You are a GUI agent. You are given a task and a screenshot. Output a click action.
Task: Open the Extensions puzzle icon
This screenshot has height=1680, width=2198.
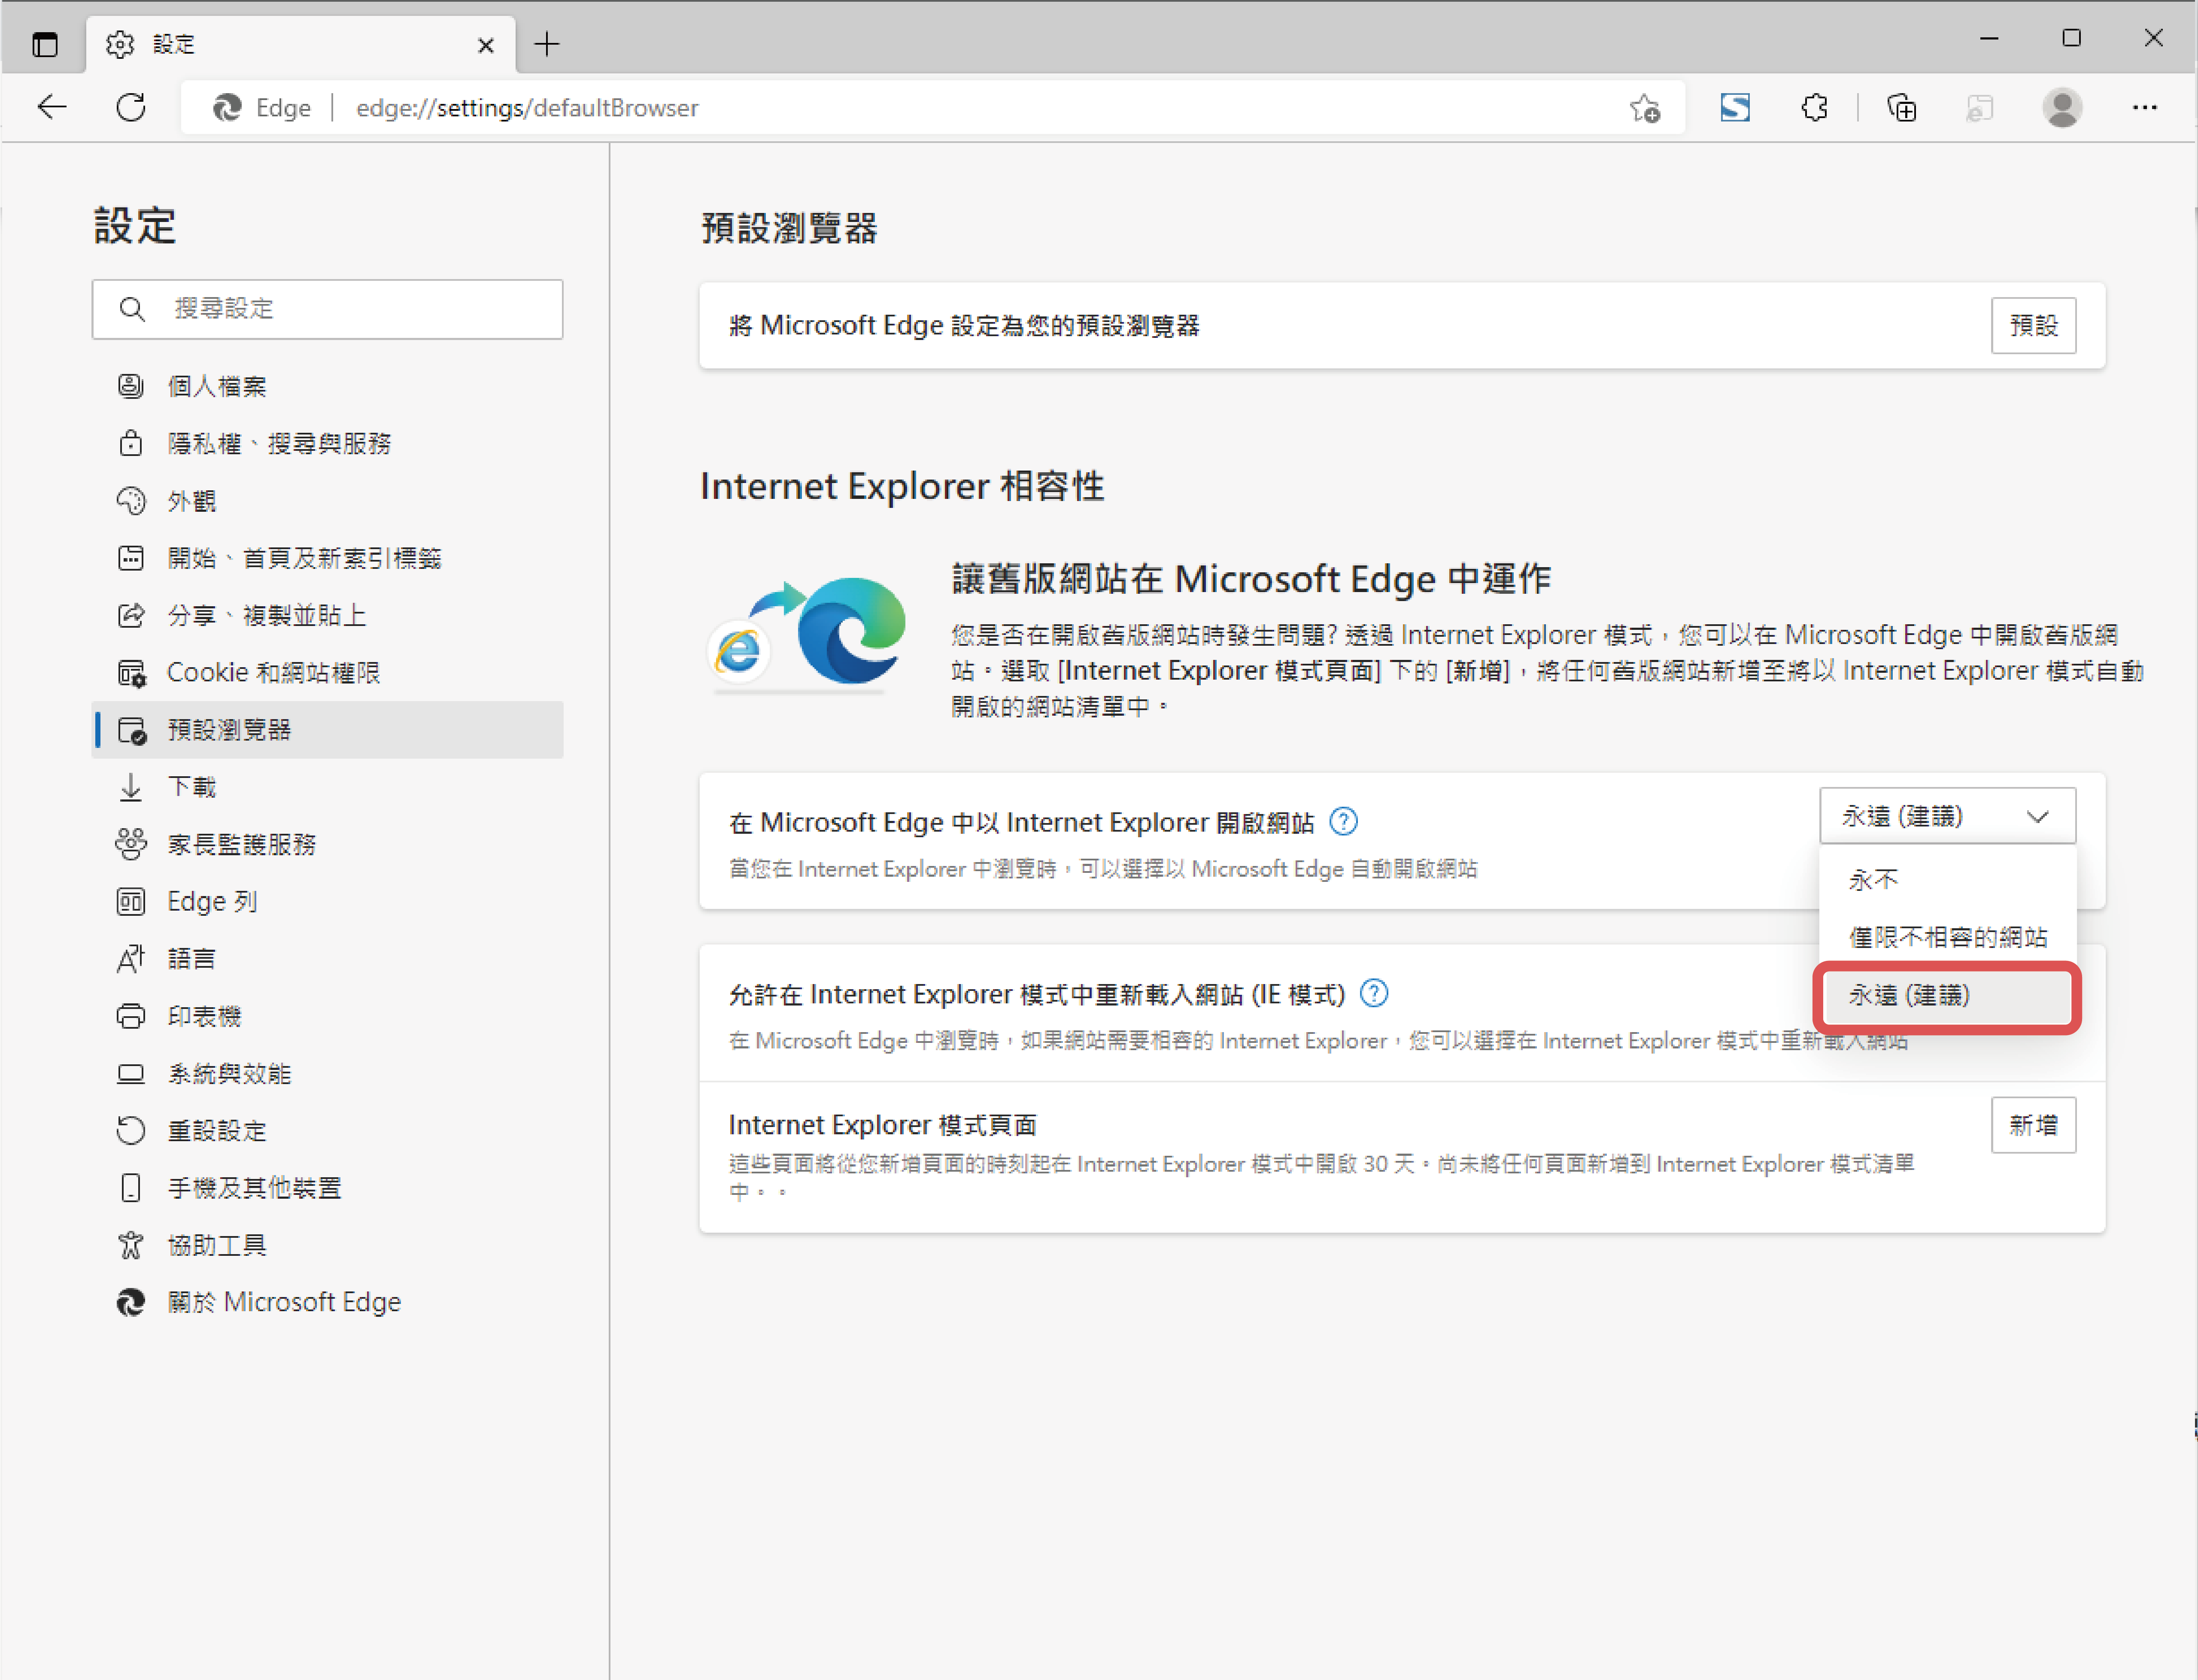pos(1814,107)
